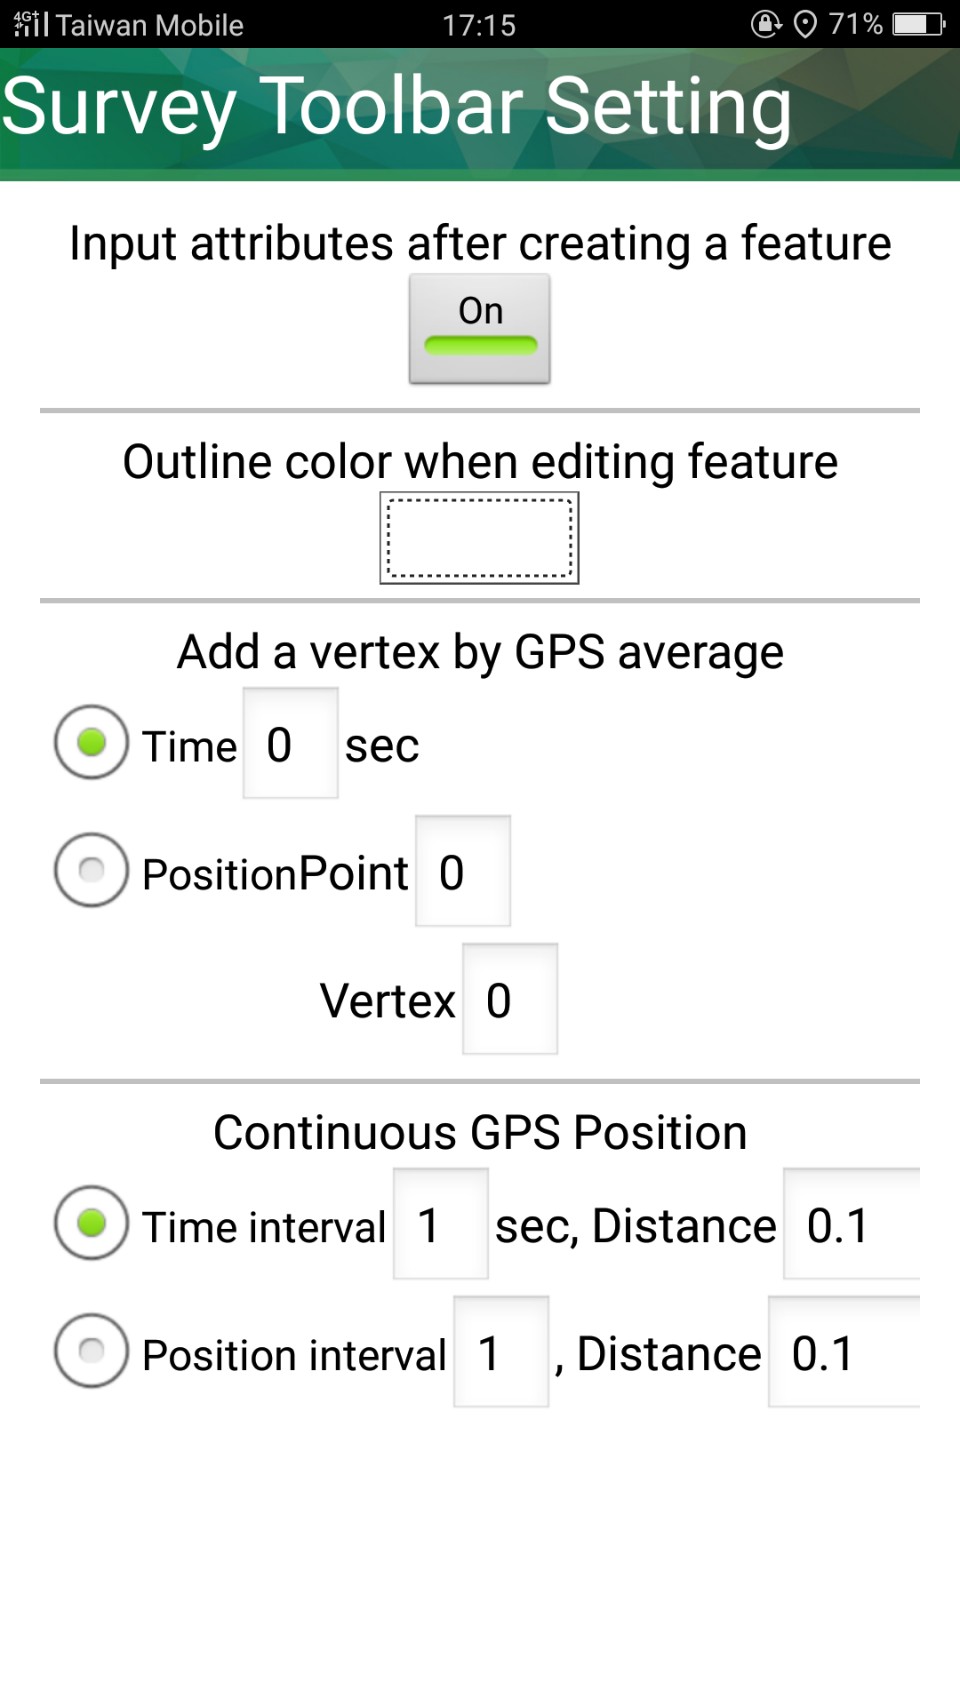Edit the PositionPoint count field
The width and height of the screenshot is (960, 1706).
pyautogui.click(x=463, y=871)
